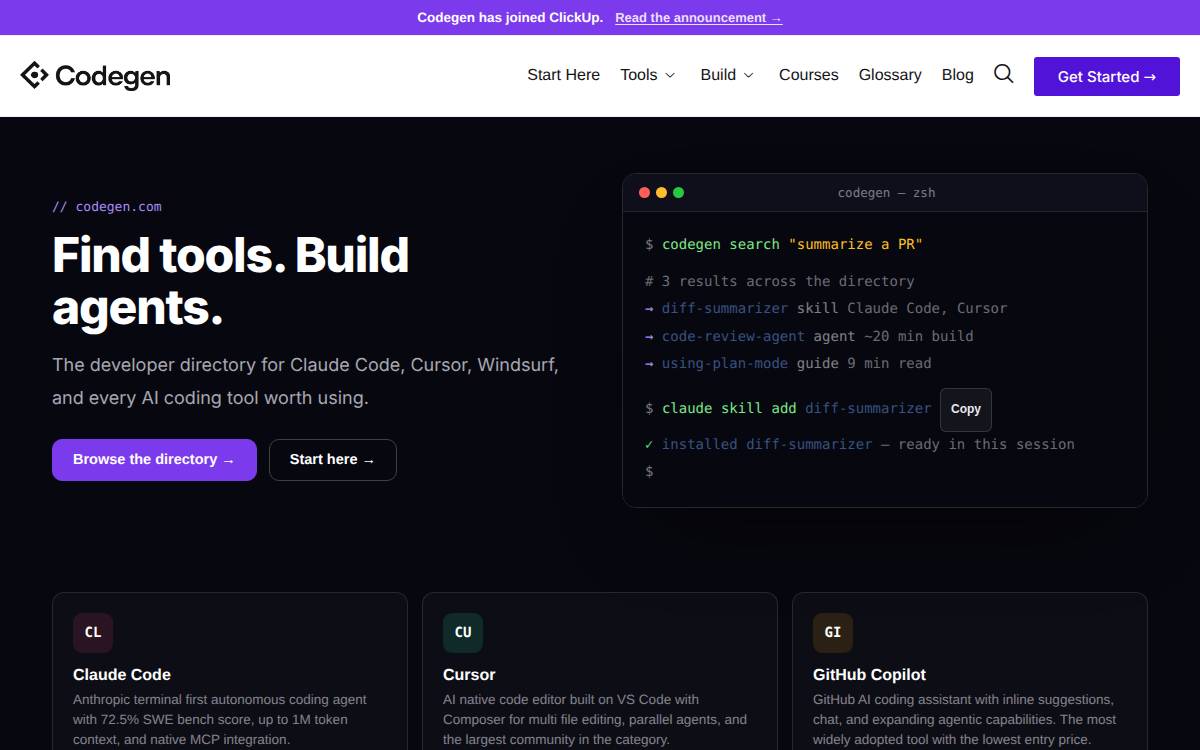Screen dimensions: 1200x750
Task: Open the diff-summarizer search result
Action: click(725, 308)
